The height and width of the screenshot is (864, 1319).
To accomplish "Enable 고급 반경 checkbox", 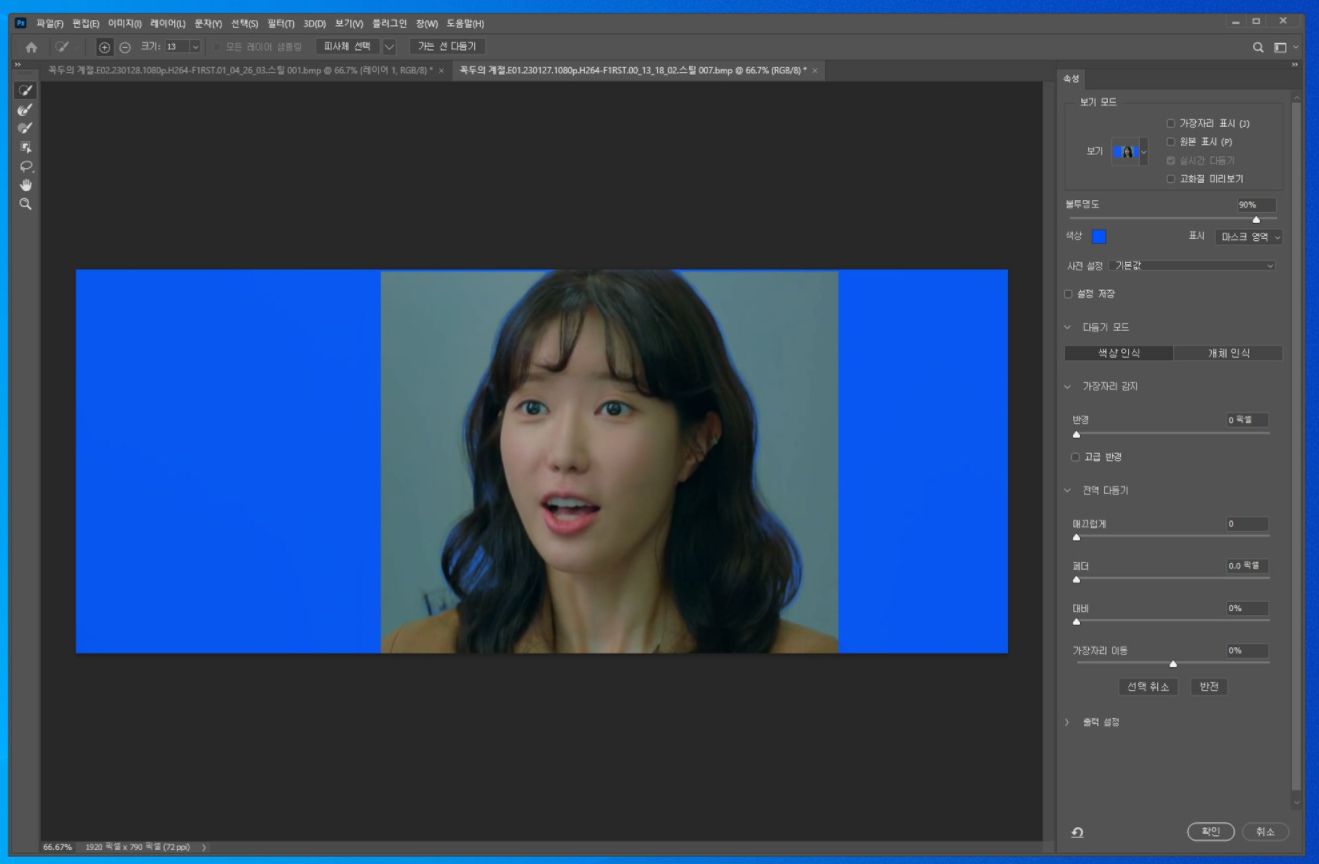I will (x=1076, y=457).
